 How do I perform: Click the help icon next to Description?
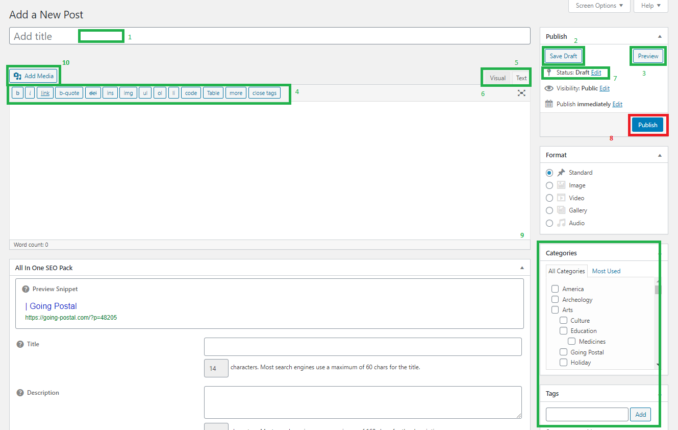click(20, 393)
